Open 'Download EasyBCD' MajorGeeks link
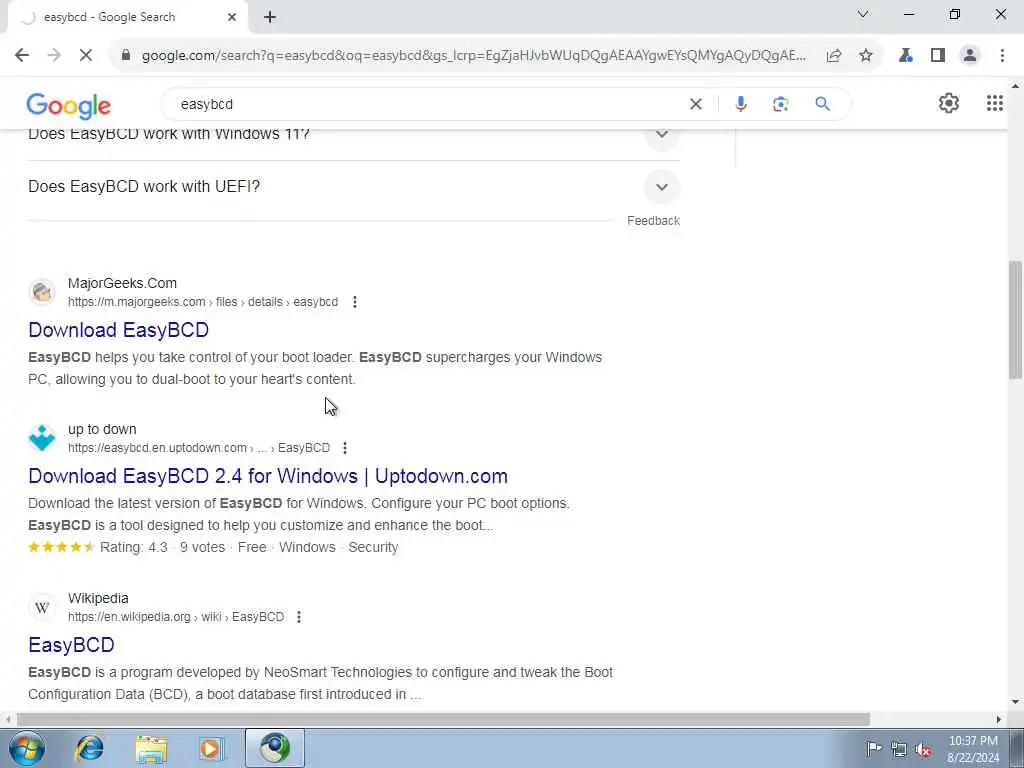Image resolution: width=1024 pixels, height=768 pixels. pyautogui.click(x=118, y=330)
